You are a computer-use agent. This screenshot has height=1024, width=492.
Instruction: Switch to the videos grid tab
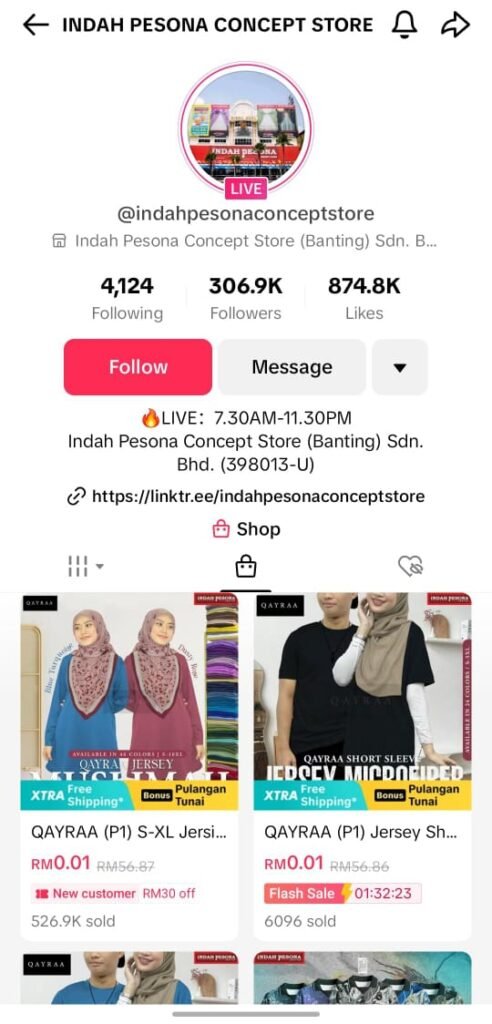click(78, 566)
